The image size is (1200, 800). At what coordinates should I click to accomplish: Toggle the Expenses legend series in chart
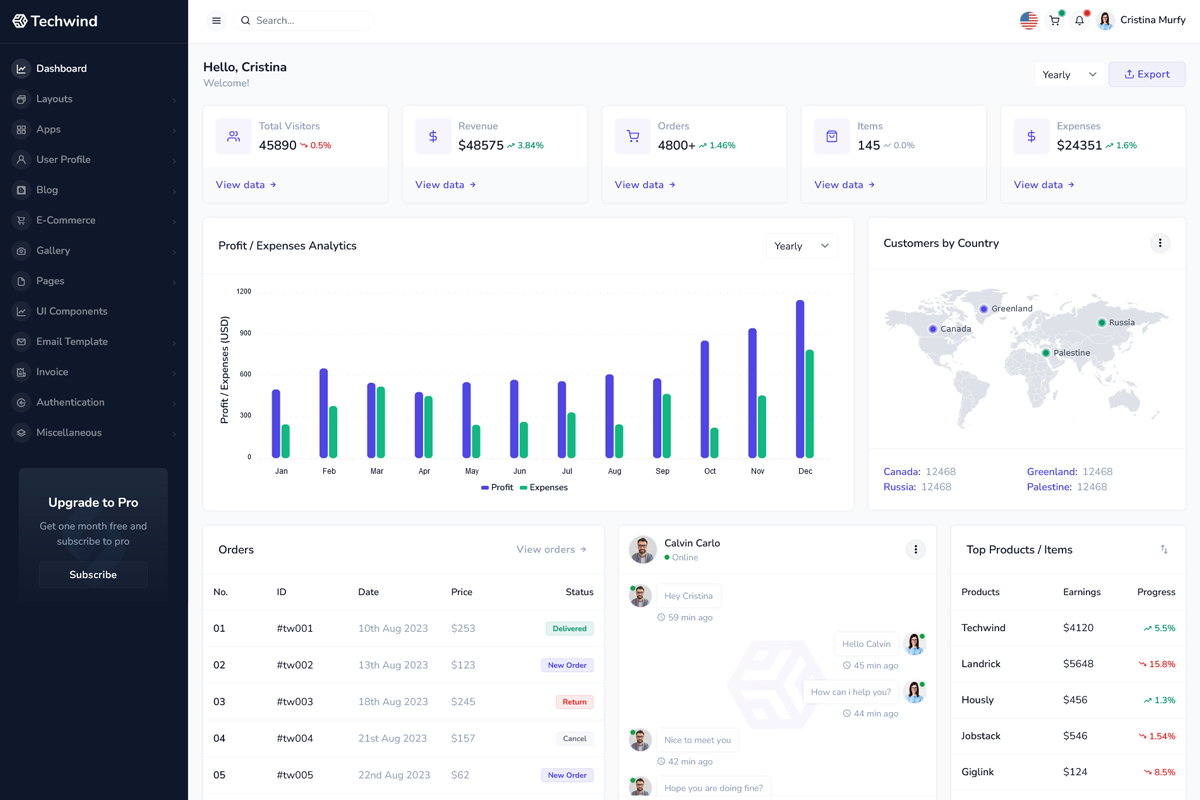tap(543, 487)
